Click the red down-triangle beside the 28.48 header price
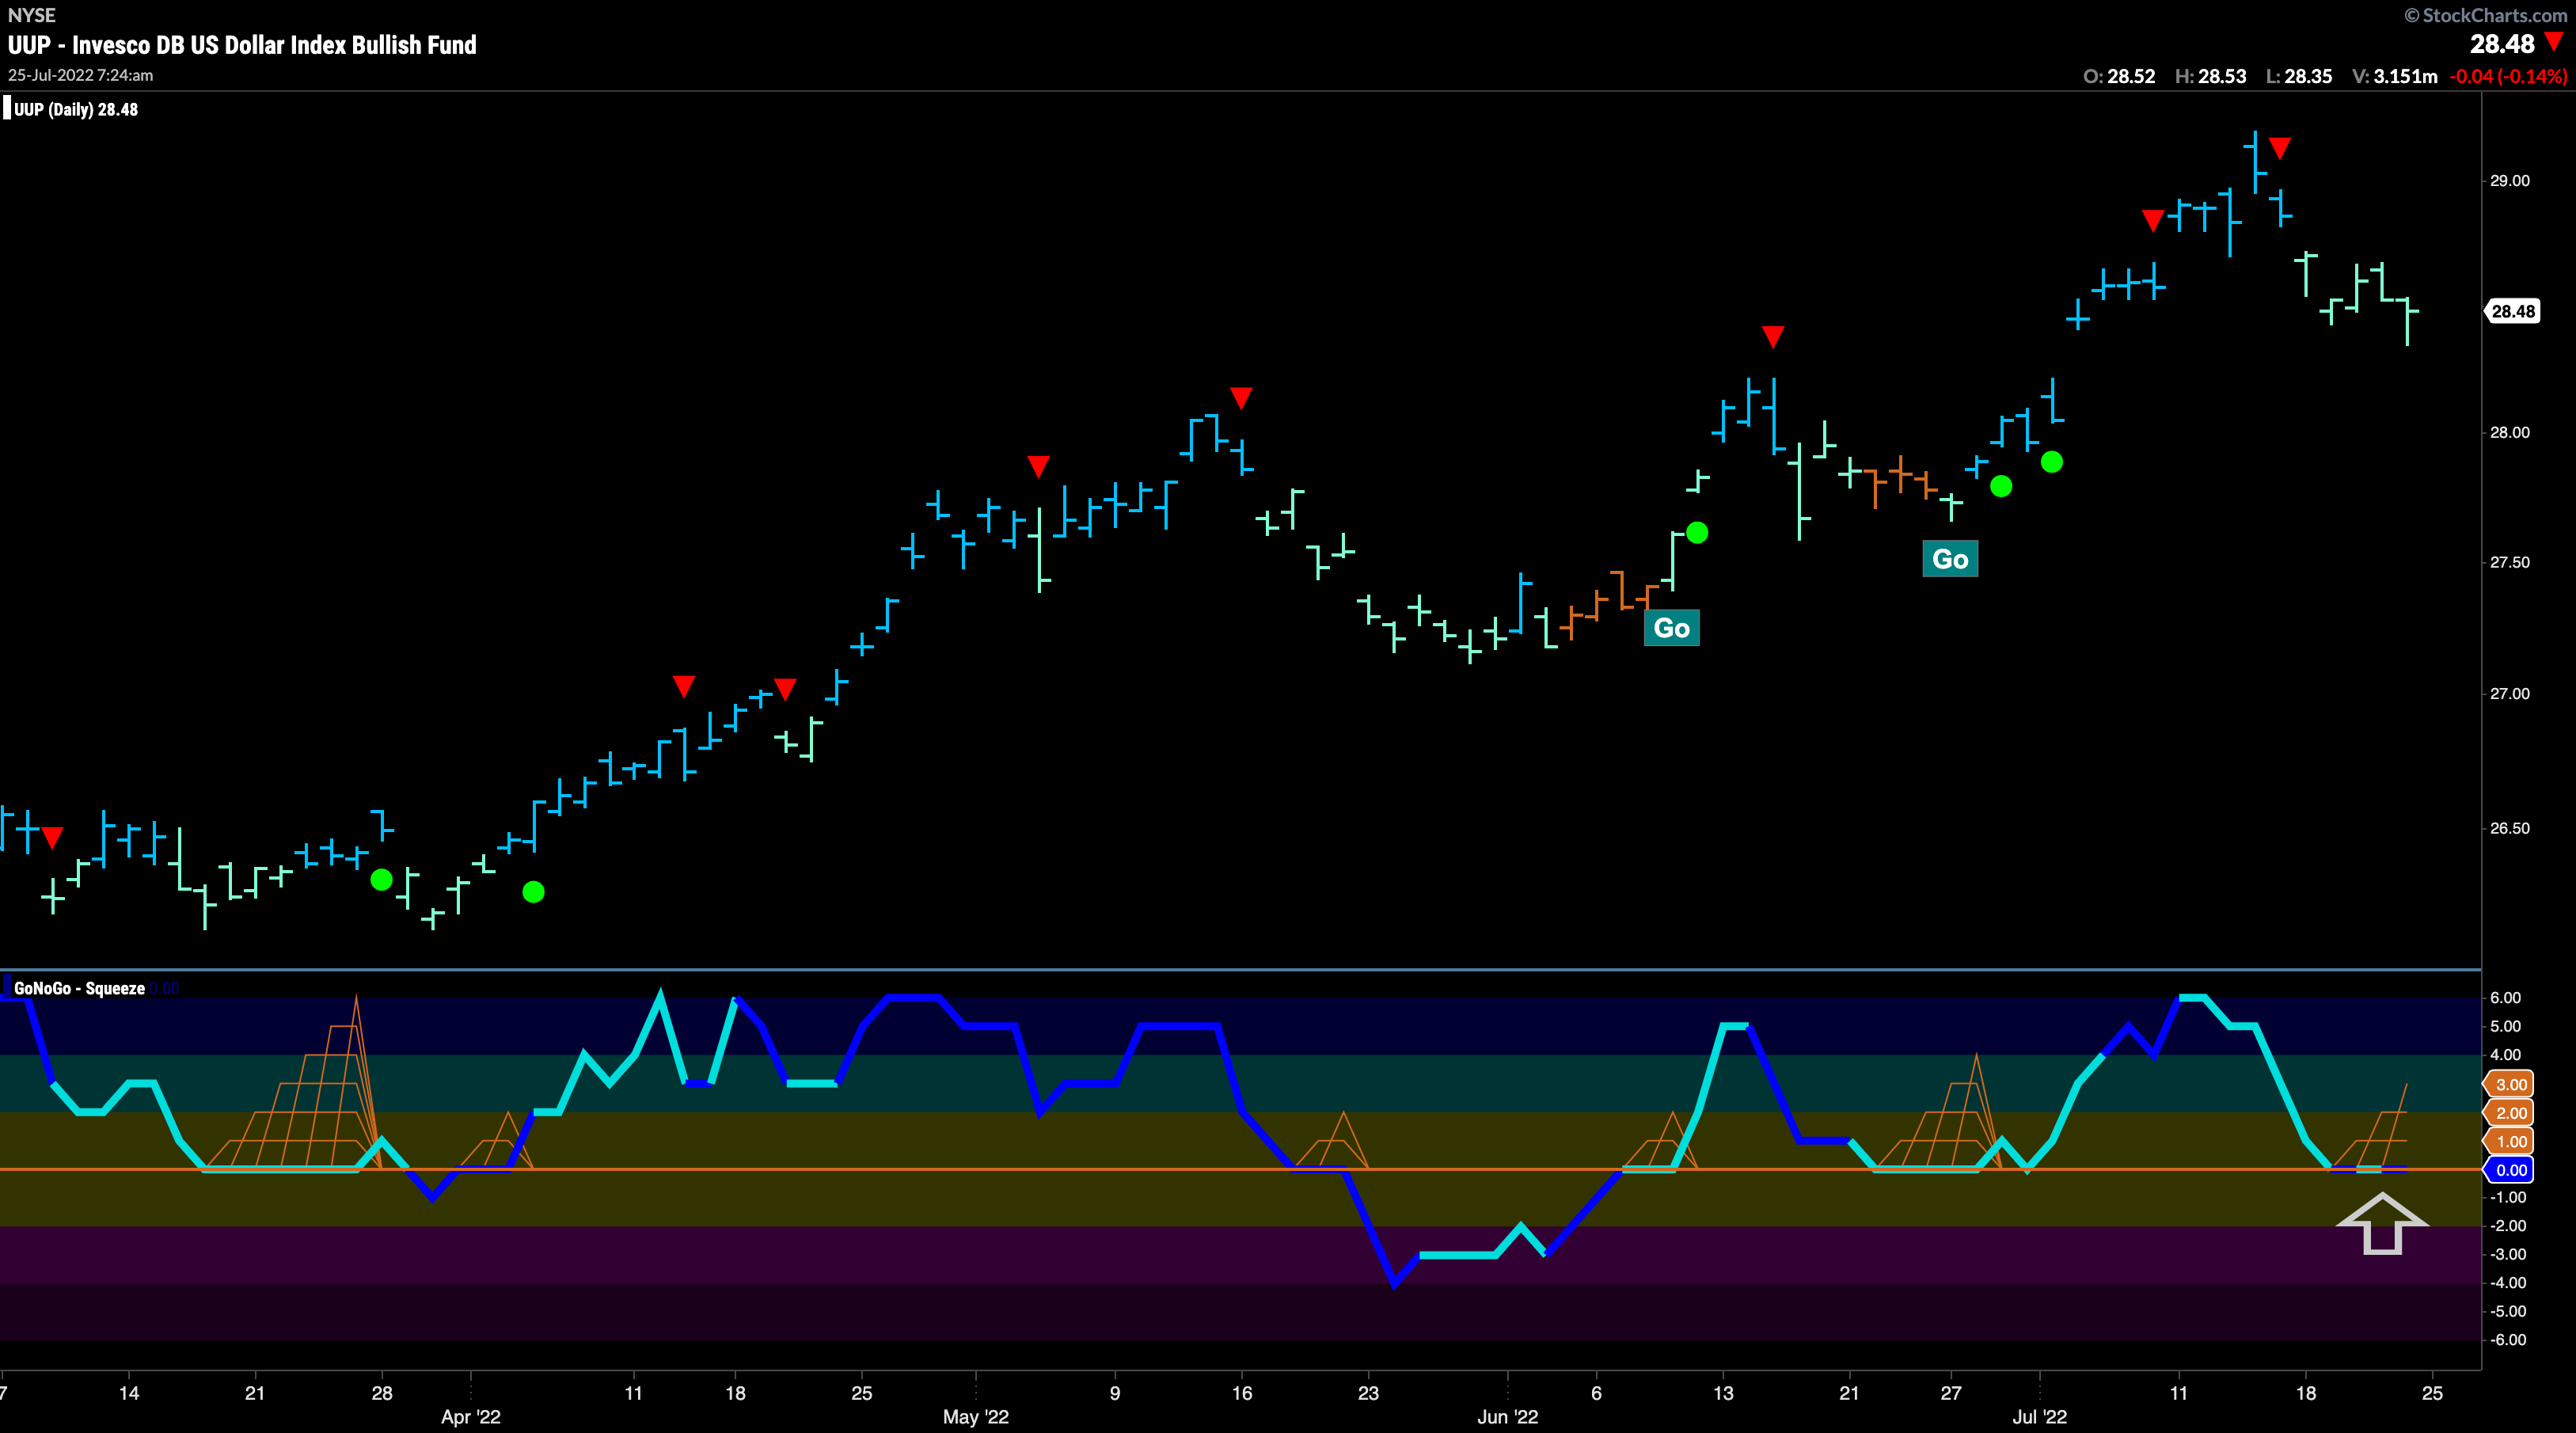 click(x=2553, y=42)
